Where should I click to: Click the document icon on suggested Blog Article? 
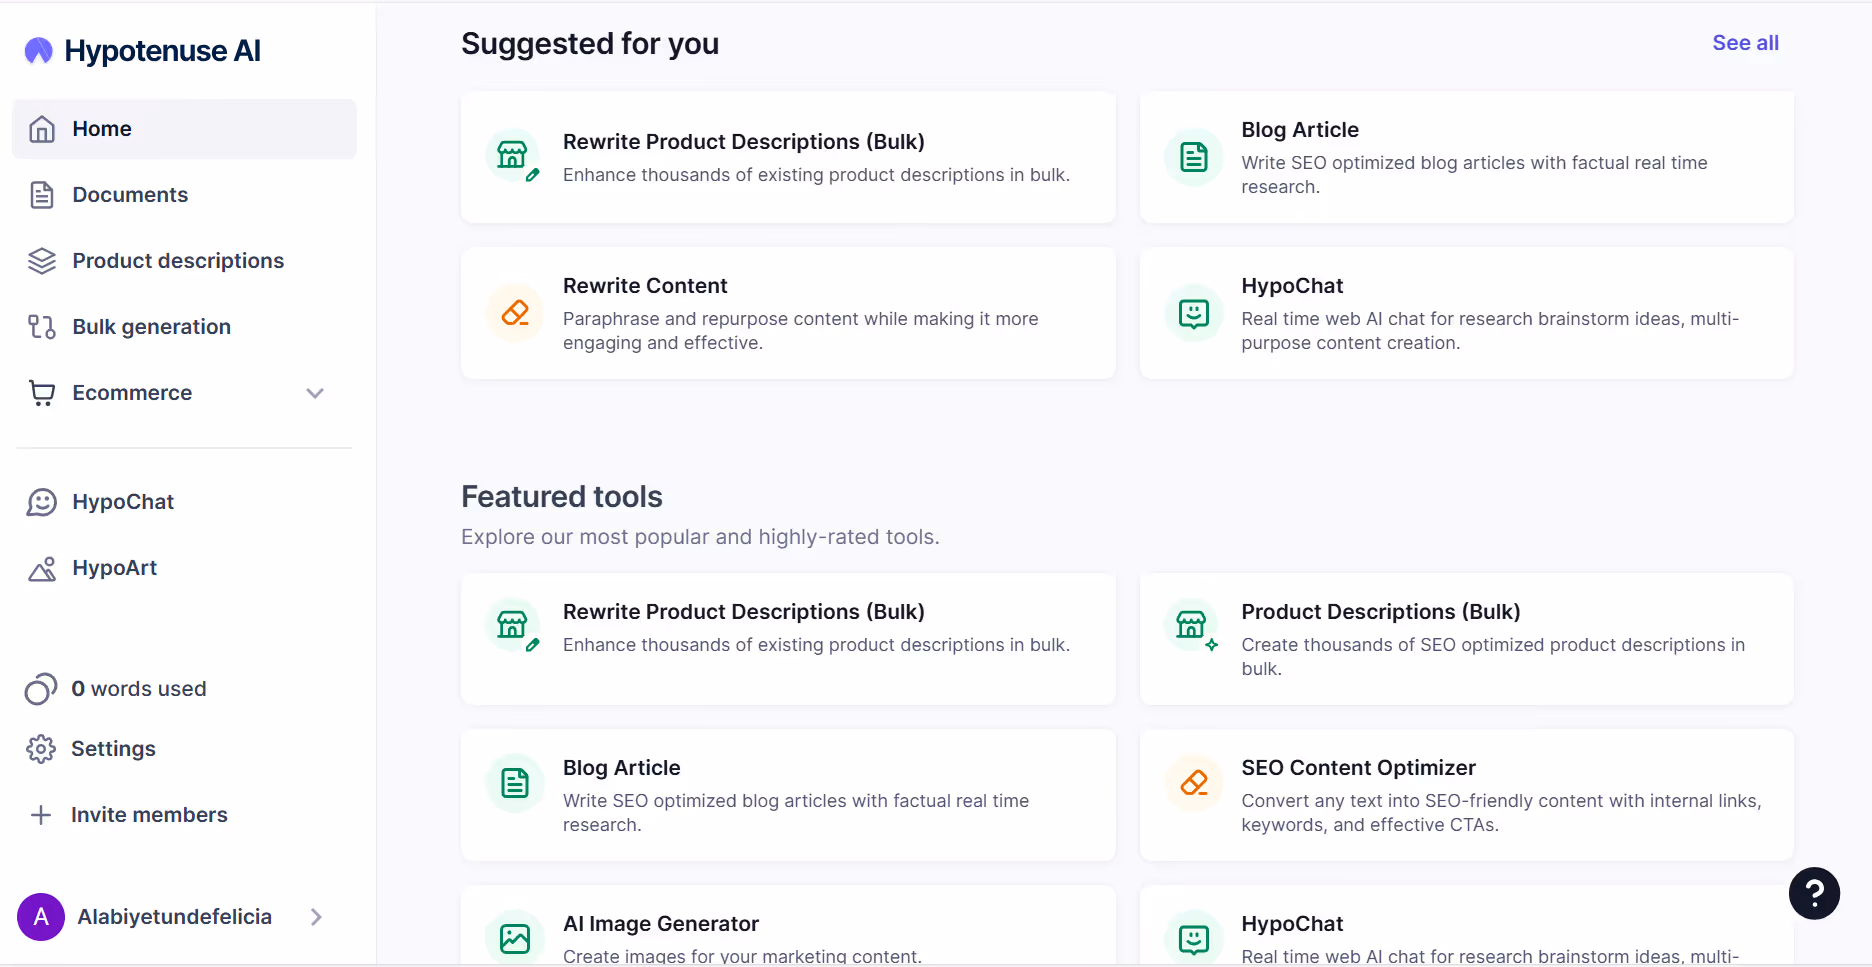[1194, 157]
